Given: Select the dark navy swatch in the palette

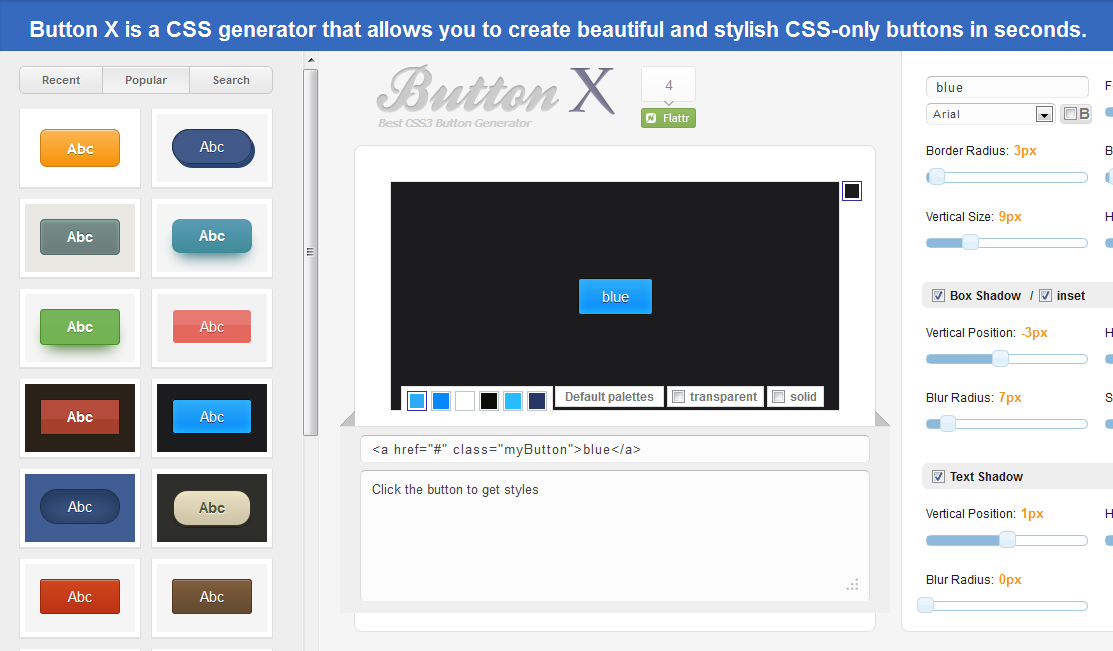Looking at the screenshot, I should coord(536,400).
